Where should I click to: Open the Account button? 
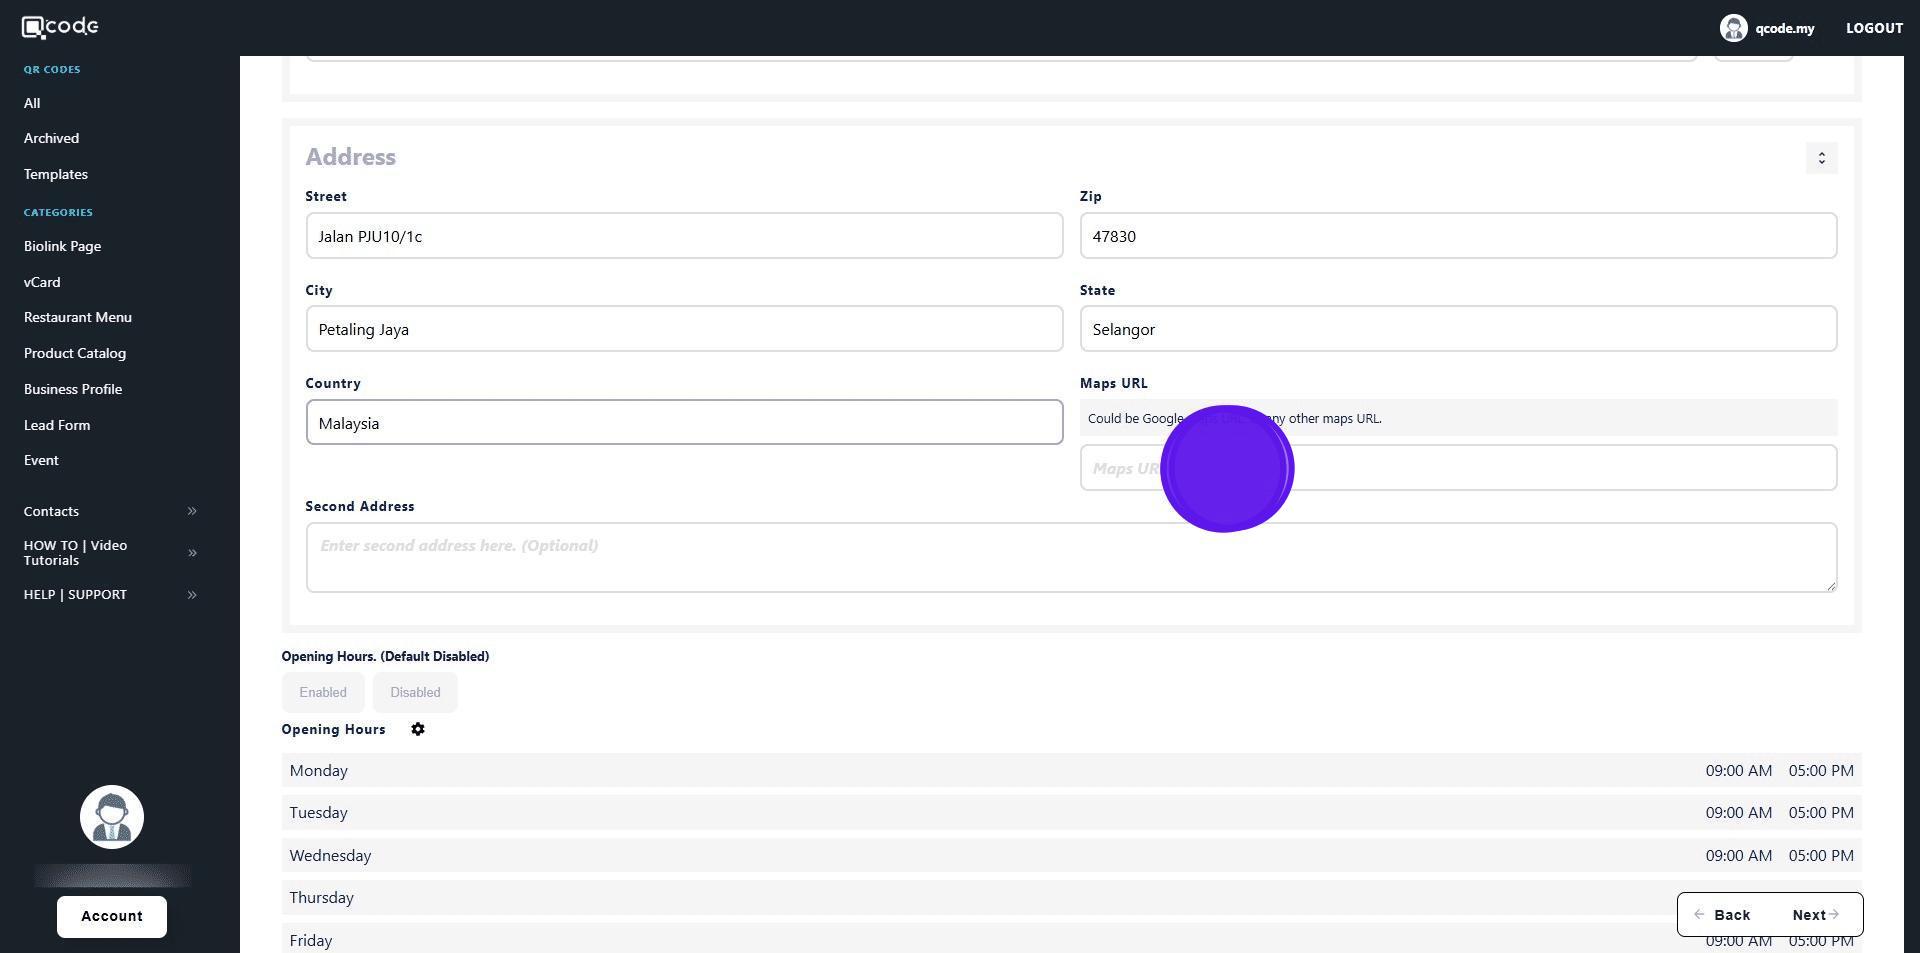tap(112, 916)
